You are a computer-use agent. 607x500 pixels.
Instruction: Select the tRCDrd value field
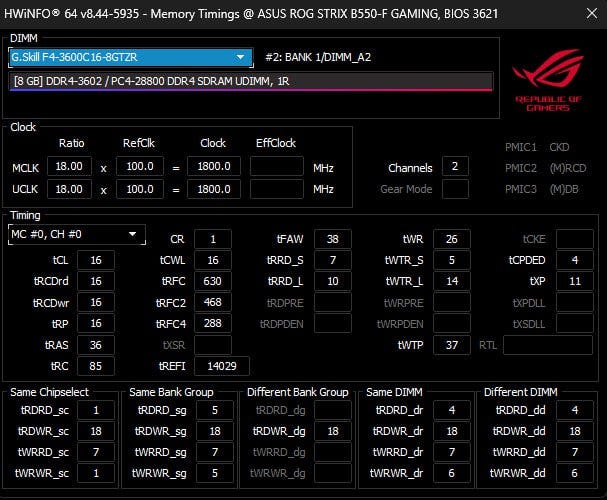(x=96, y=281)
